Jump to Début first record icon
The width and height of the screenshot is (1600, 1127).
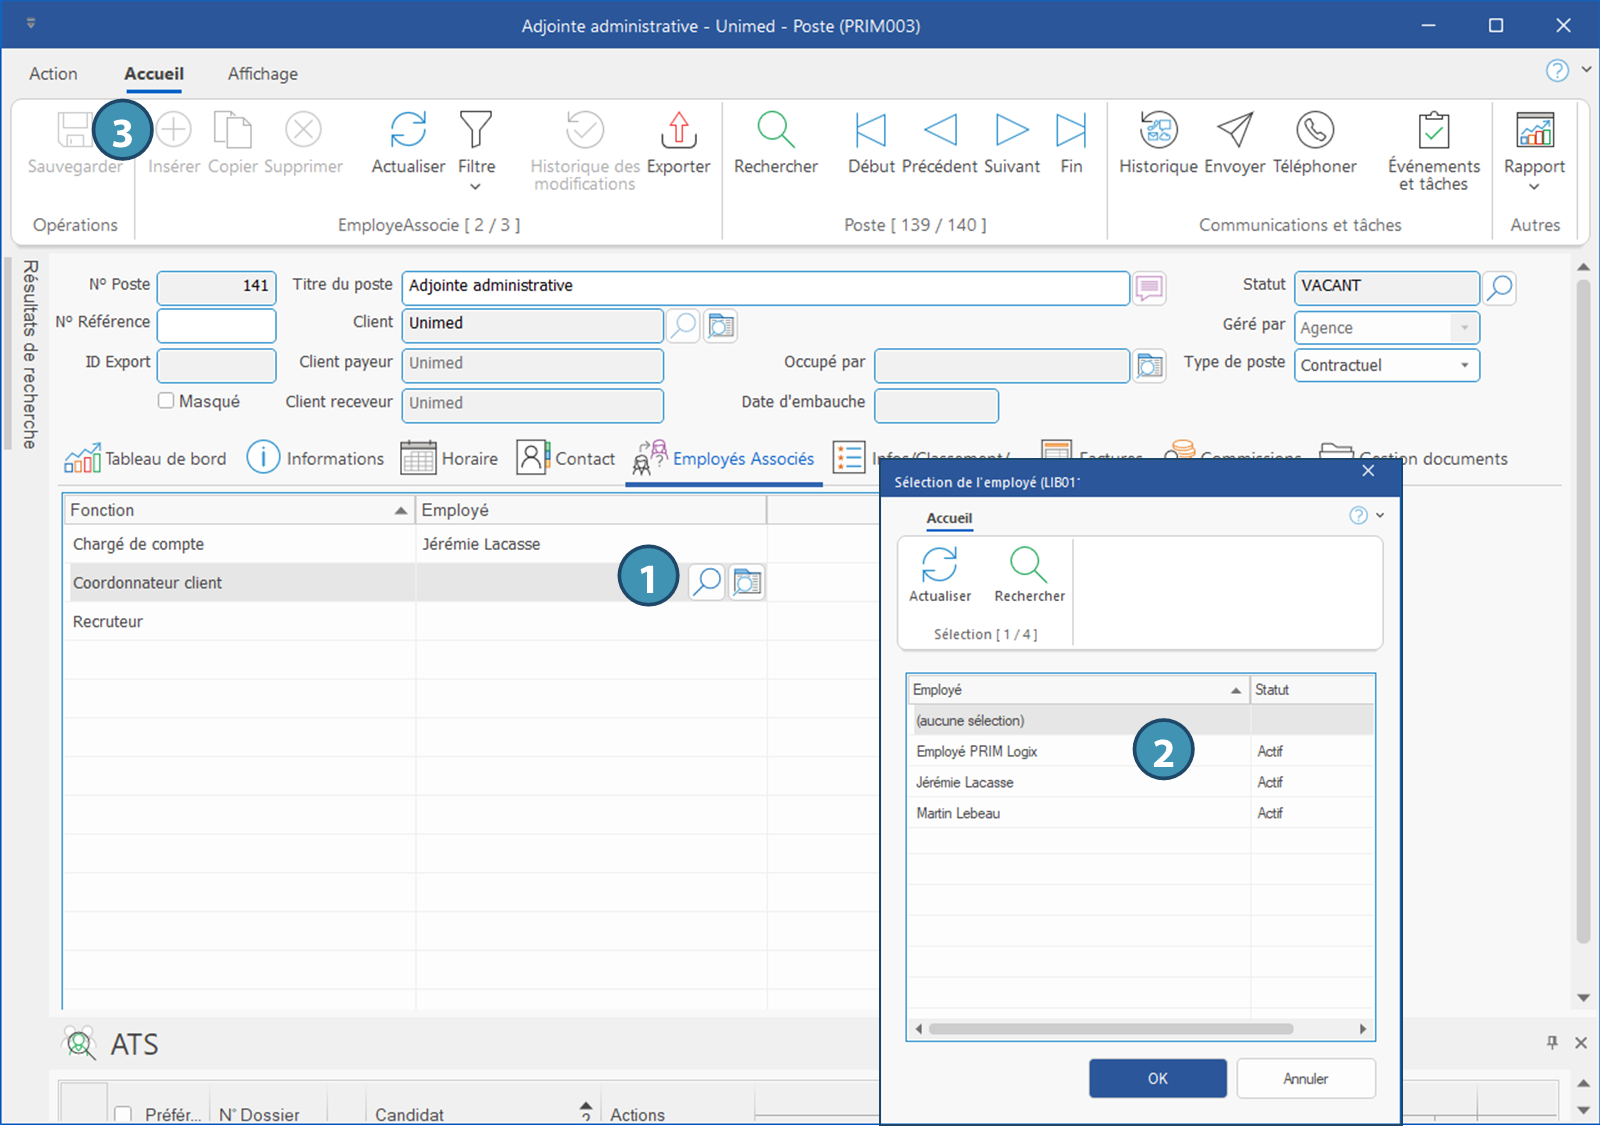point(870,131)
